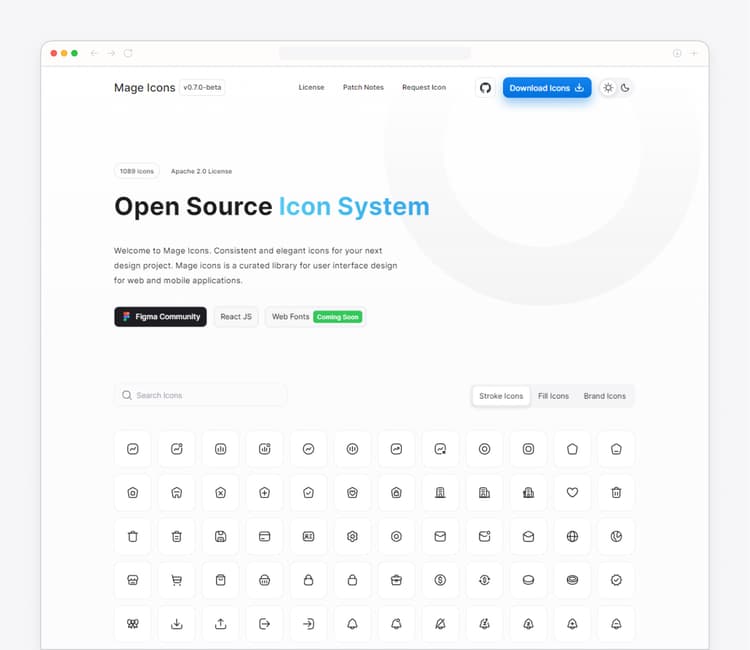Screen dimensions: 750x650
Task: Pick the bell with minus icon
Action: pyautogui.click(x=616, y=624)
